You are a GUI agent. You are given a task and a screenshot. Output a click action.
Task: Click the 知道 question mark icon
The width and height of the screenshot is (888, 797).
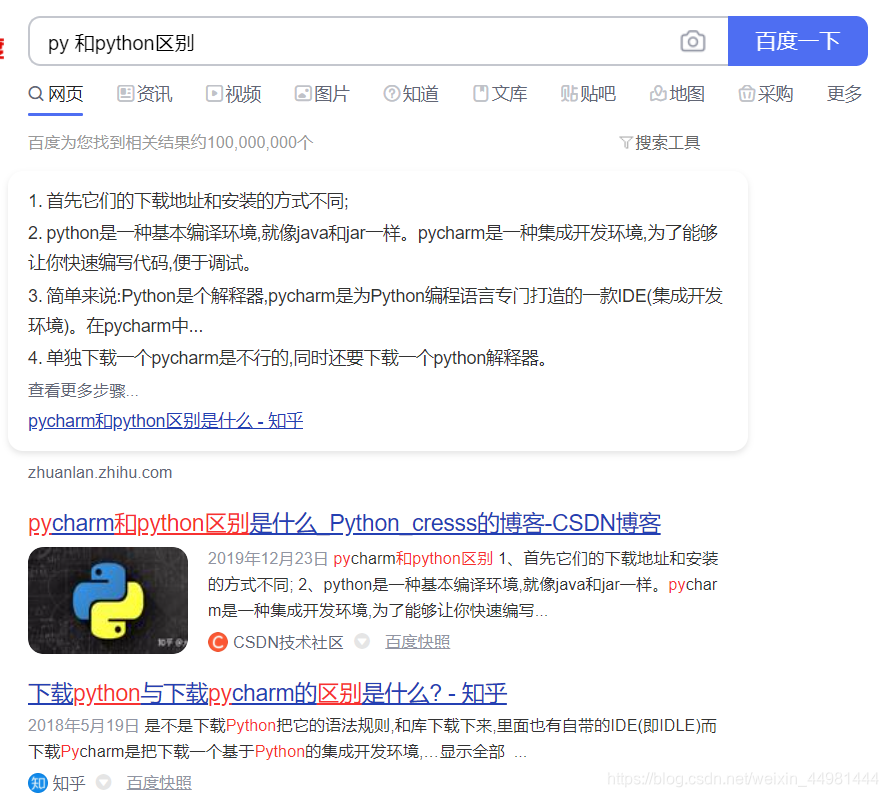coord(392,93)
